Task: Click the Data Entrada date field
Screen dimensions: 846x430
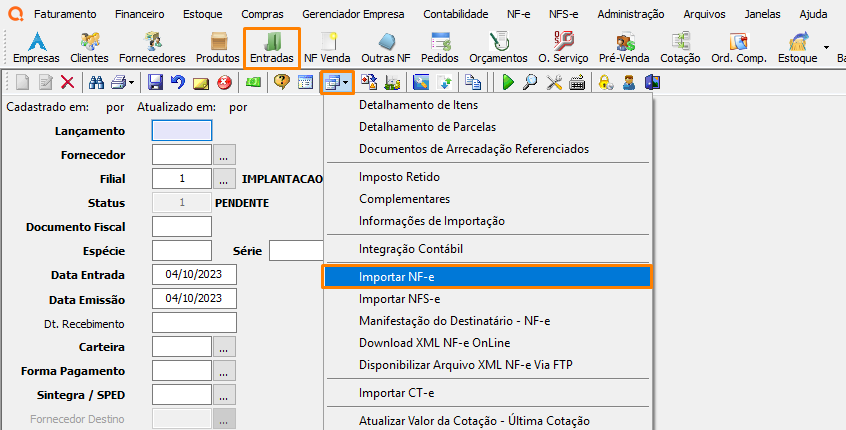Action: (194, 275)
